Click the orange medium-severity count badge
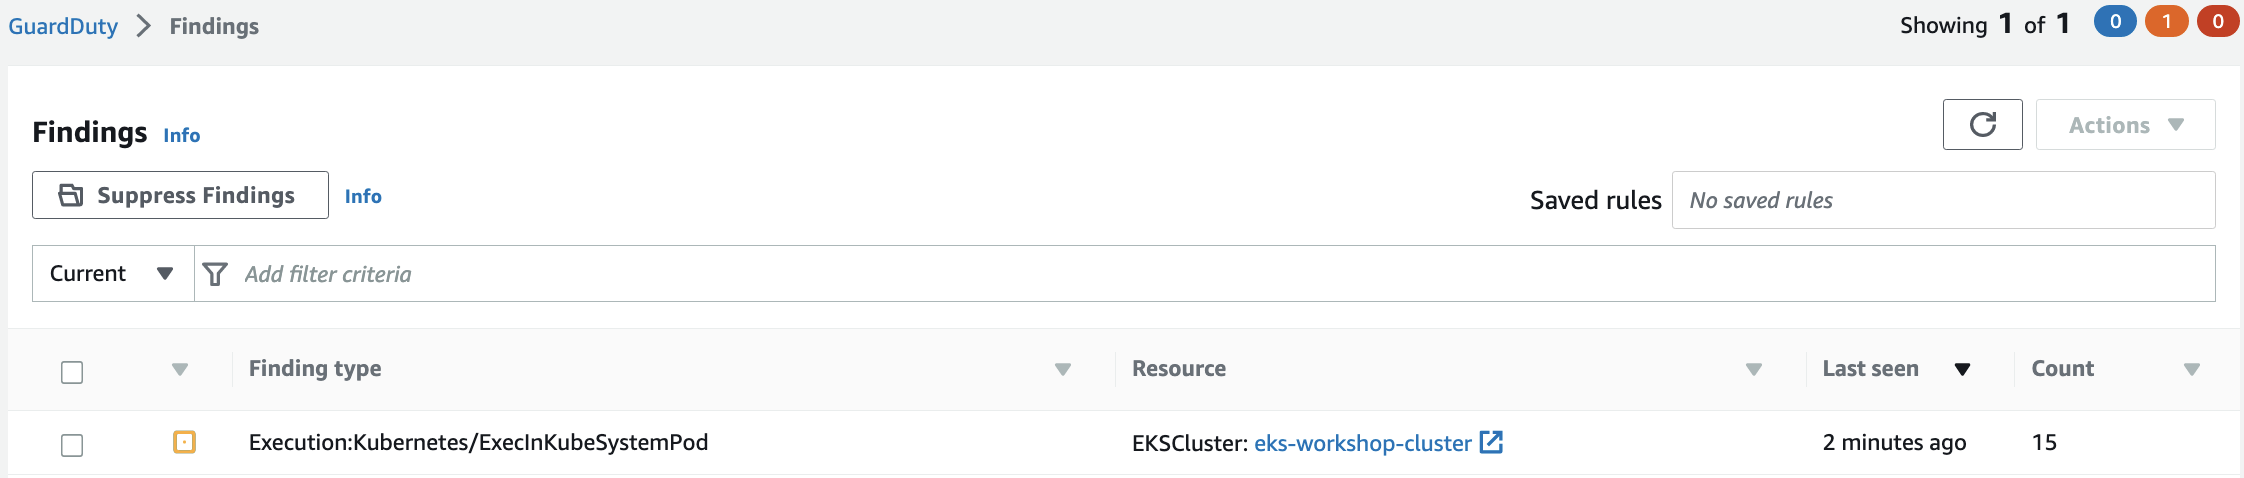This screenshot has width=2244, height=478. (2166, 22)
